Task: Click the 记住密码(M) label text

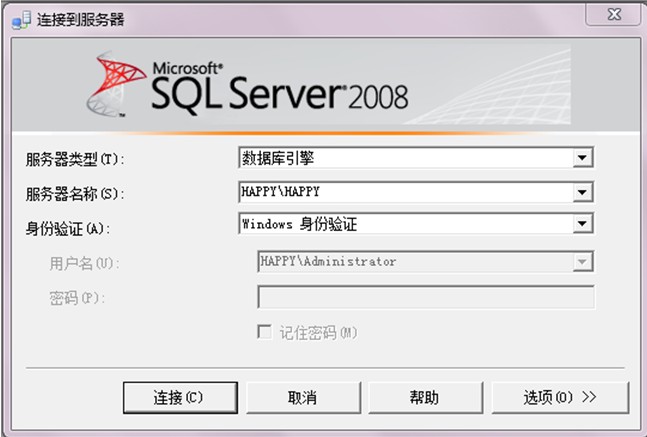Action: pos(318,333)
